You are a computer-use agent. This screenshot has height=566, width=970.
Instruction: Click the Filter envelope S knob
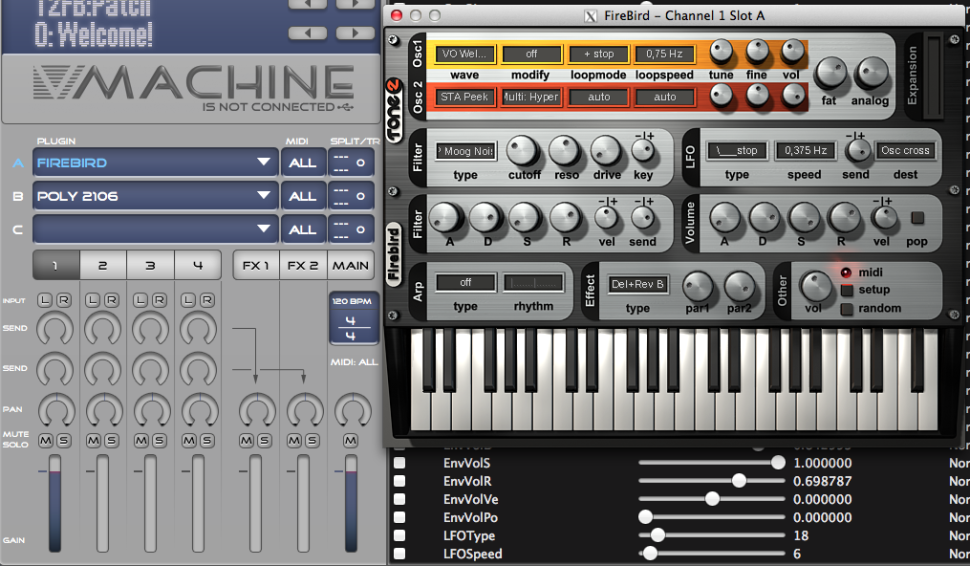526,218
